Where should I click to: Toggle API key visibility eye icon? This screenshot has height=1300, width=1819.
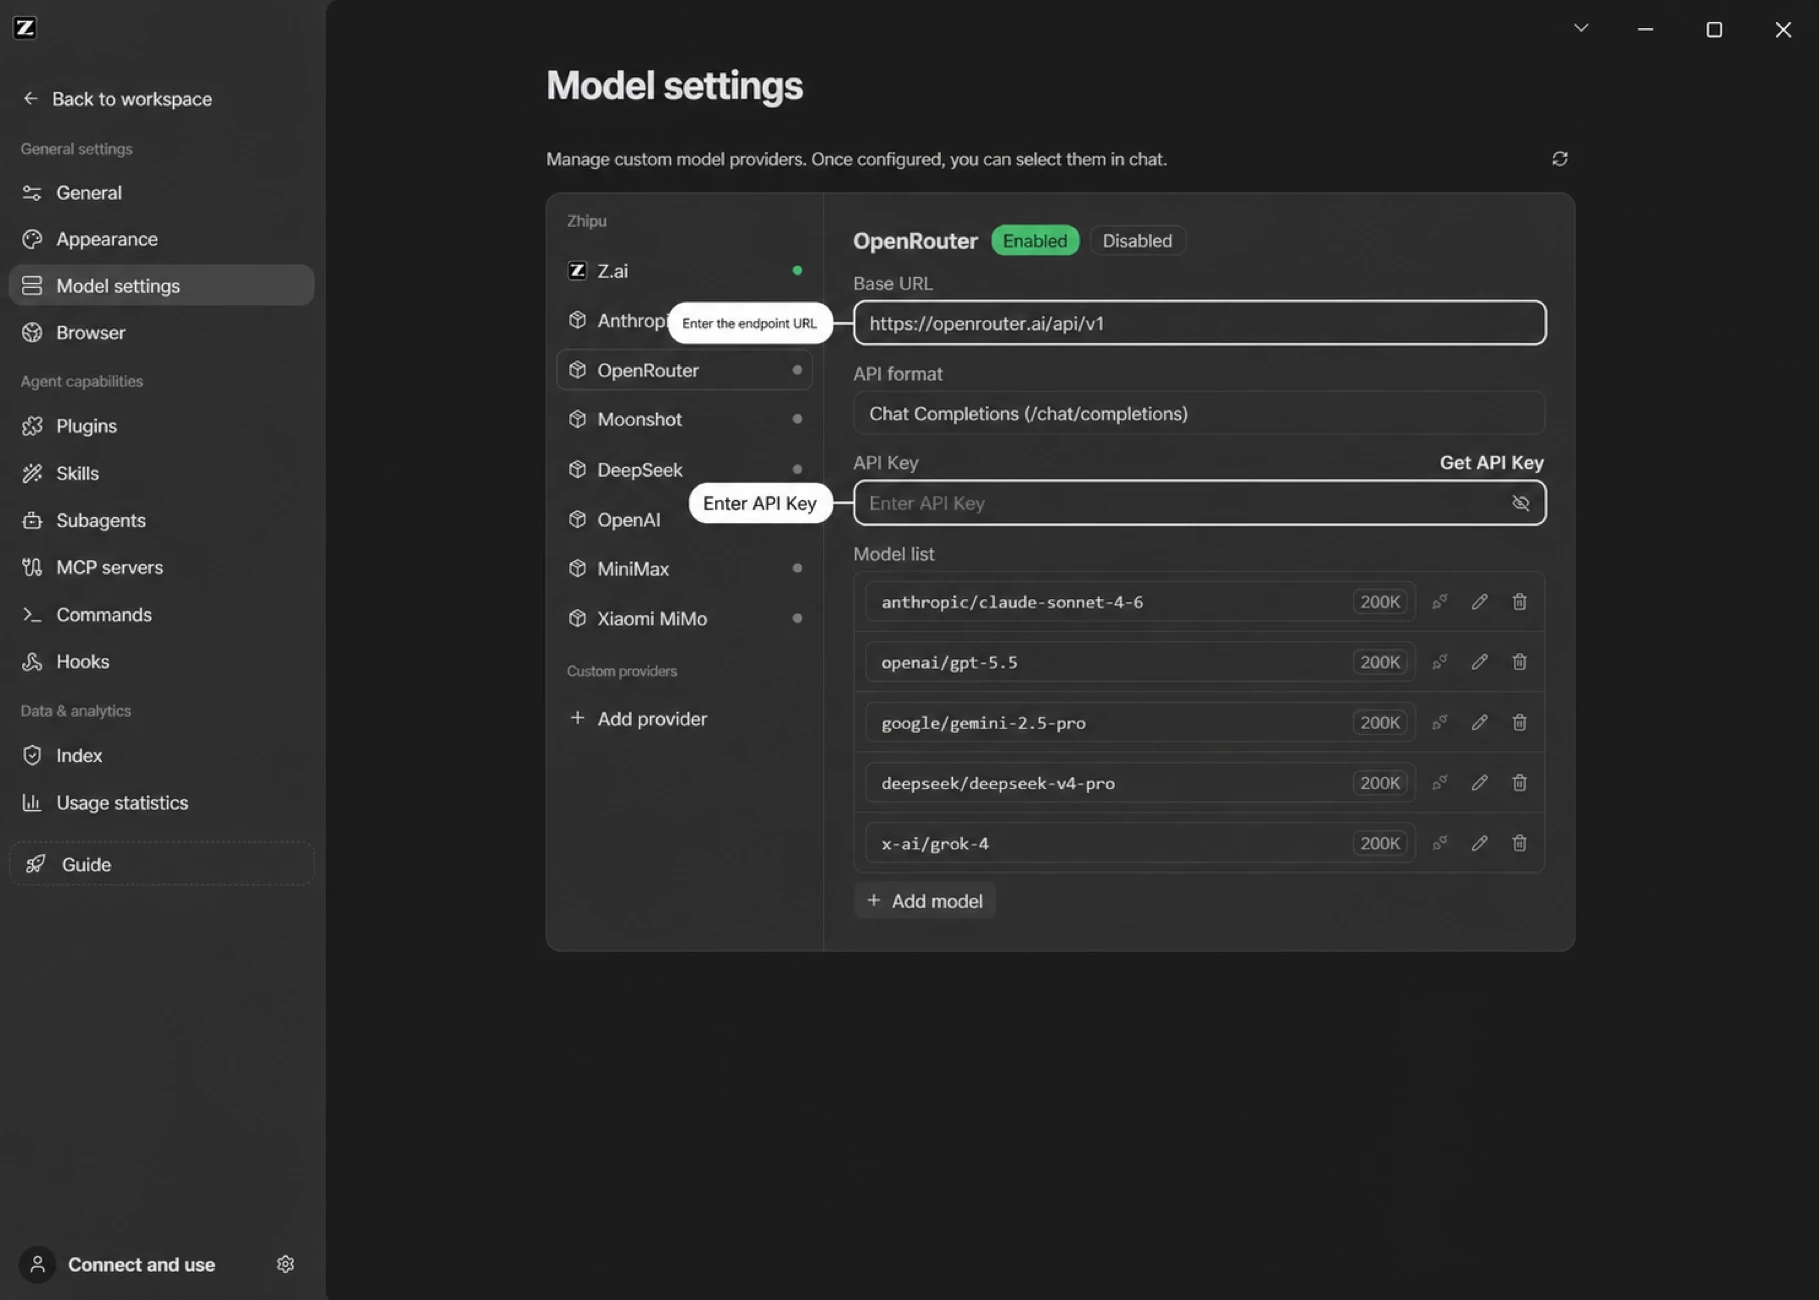(x=1520, y=503)
